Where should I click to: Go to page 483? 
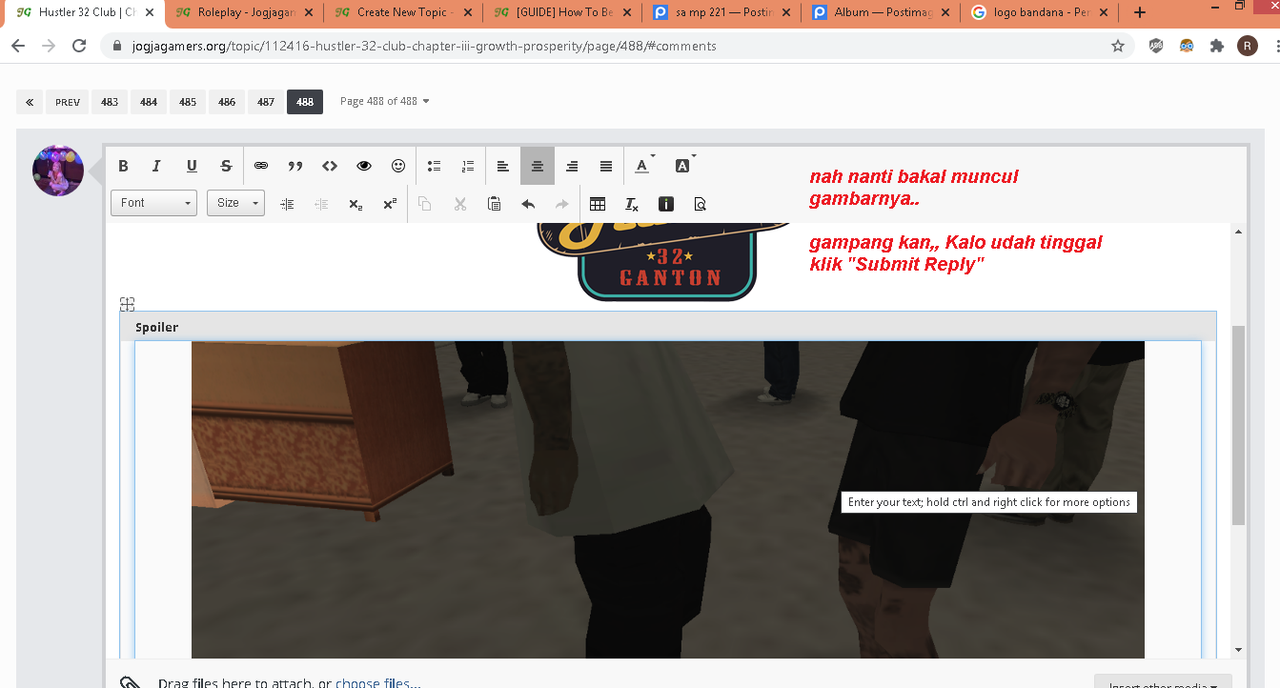(x=110, y=102)
